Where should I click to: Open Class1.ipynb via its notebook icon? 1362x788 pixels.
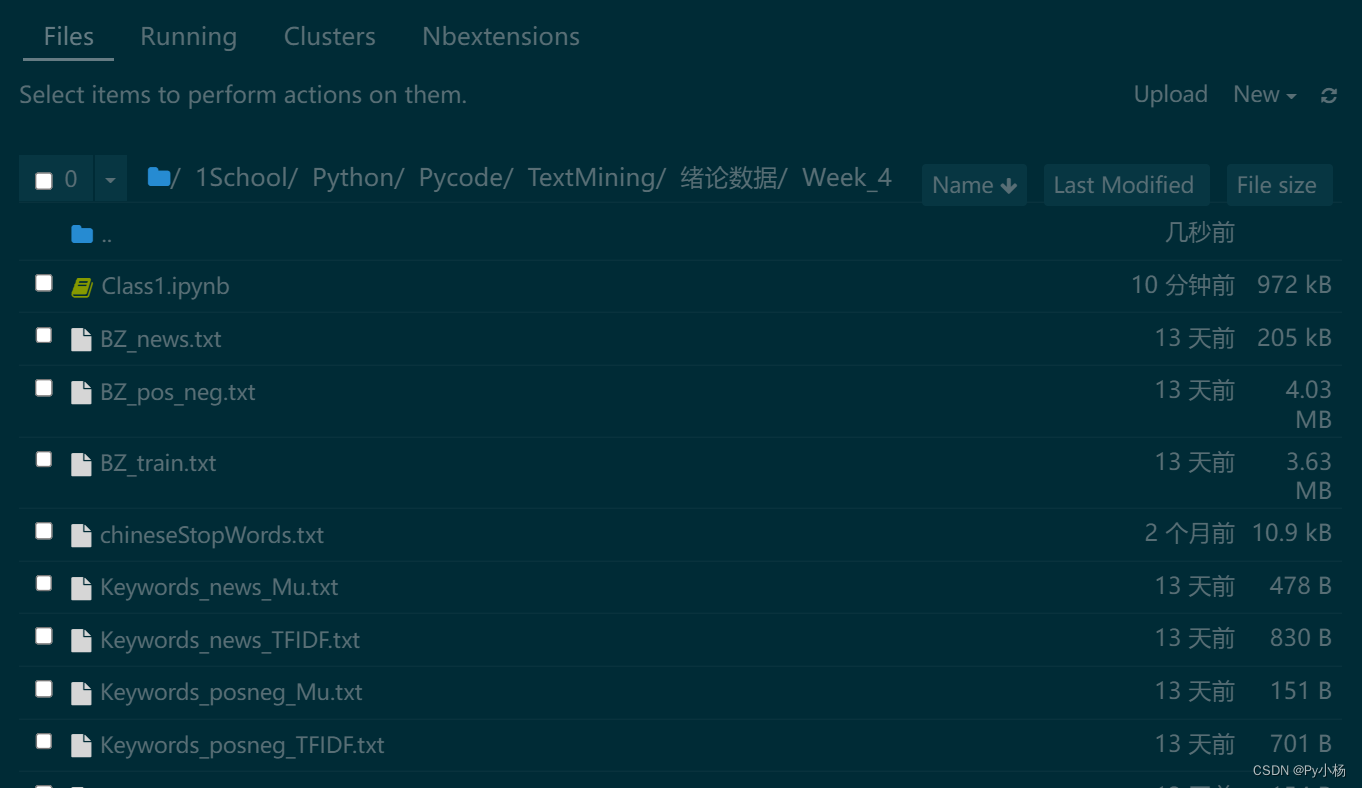(81, 286)
